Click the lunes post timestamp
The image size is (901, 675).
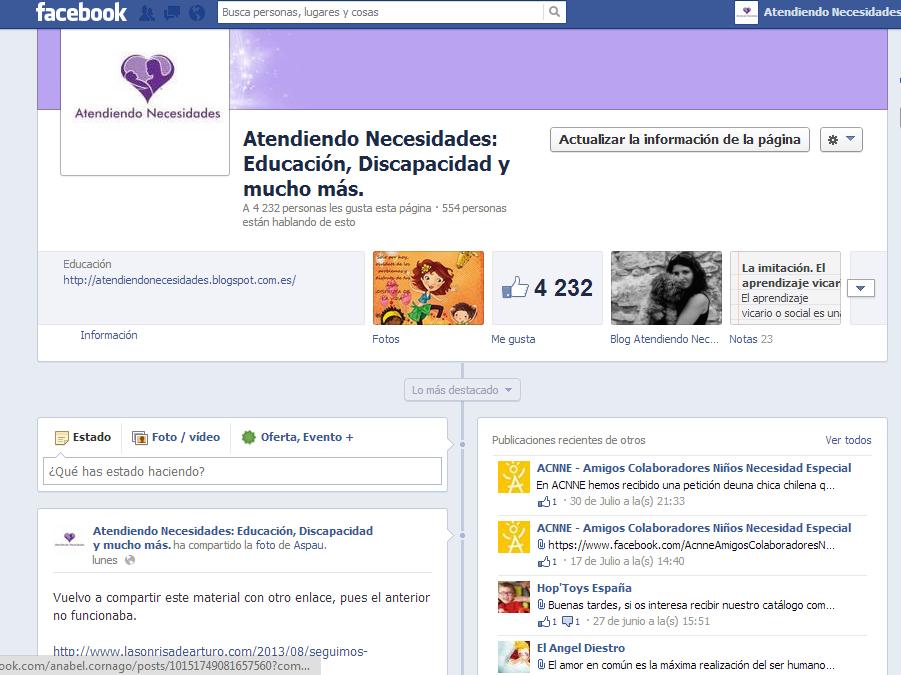pos(105,560)
